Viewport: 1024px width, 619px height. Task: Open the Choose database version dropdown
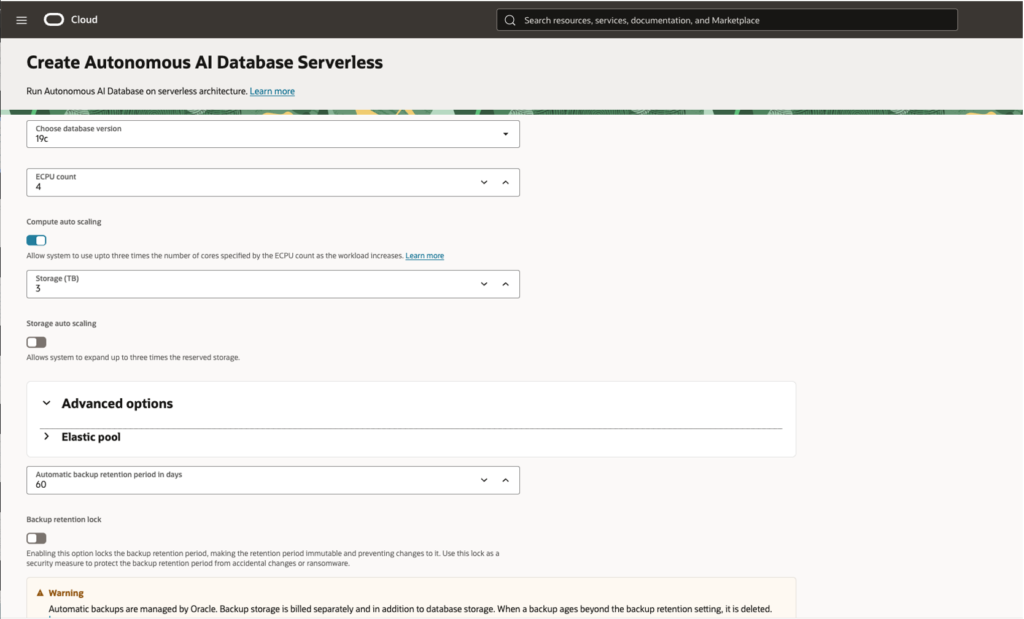(273, 134)
